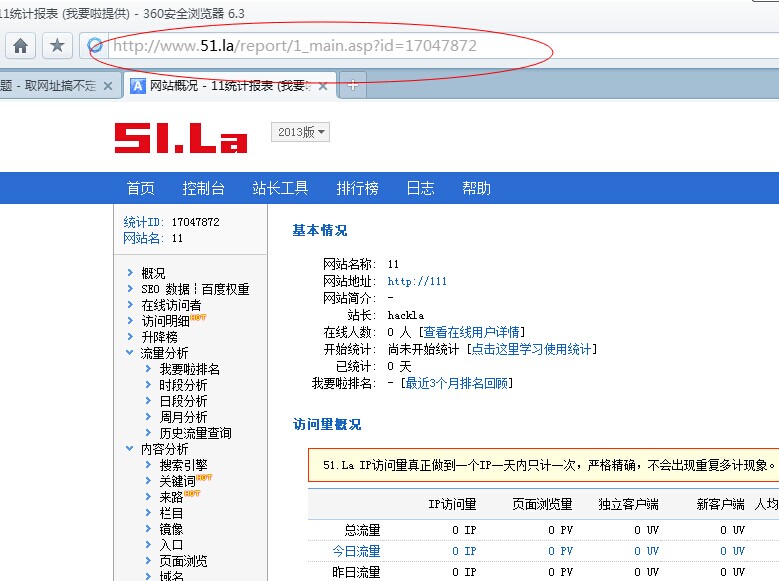
Task: Click the 站长 name hackla
Action: click(406, 315)
